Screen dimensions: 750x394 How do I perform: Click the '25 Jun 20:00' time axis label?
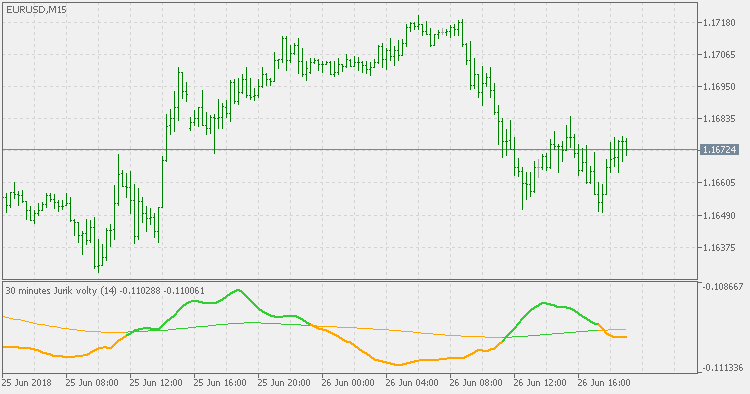284,383
